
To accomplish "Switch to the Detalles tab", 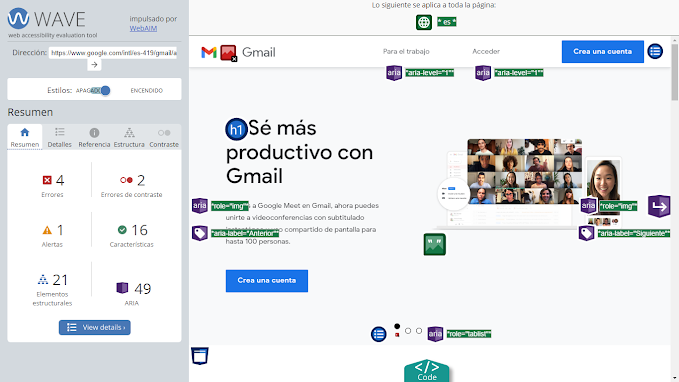I will coord(59,137).
